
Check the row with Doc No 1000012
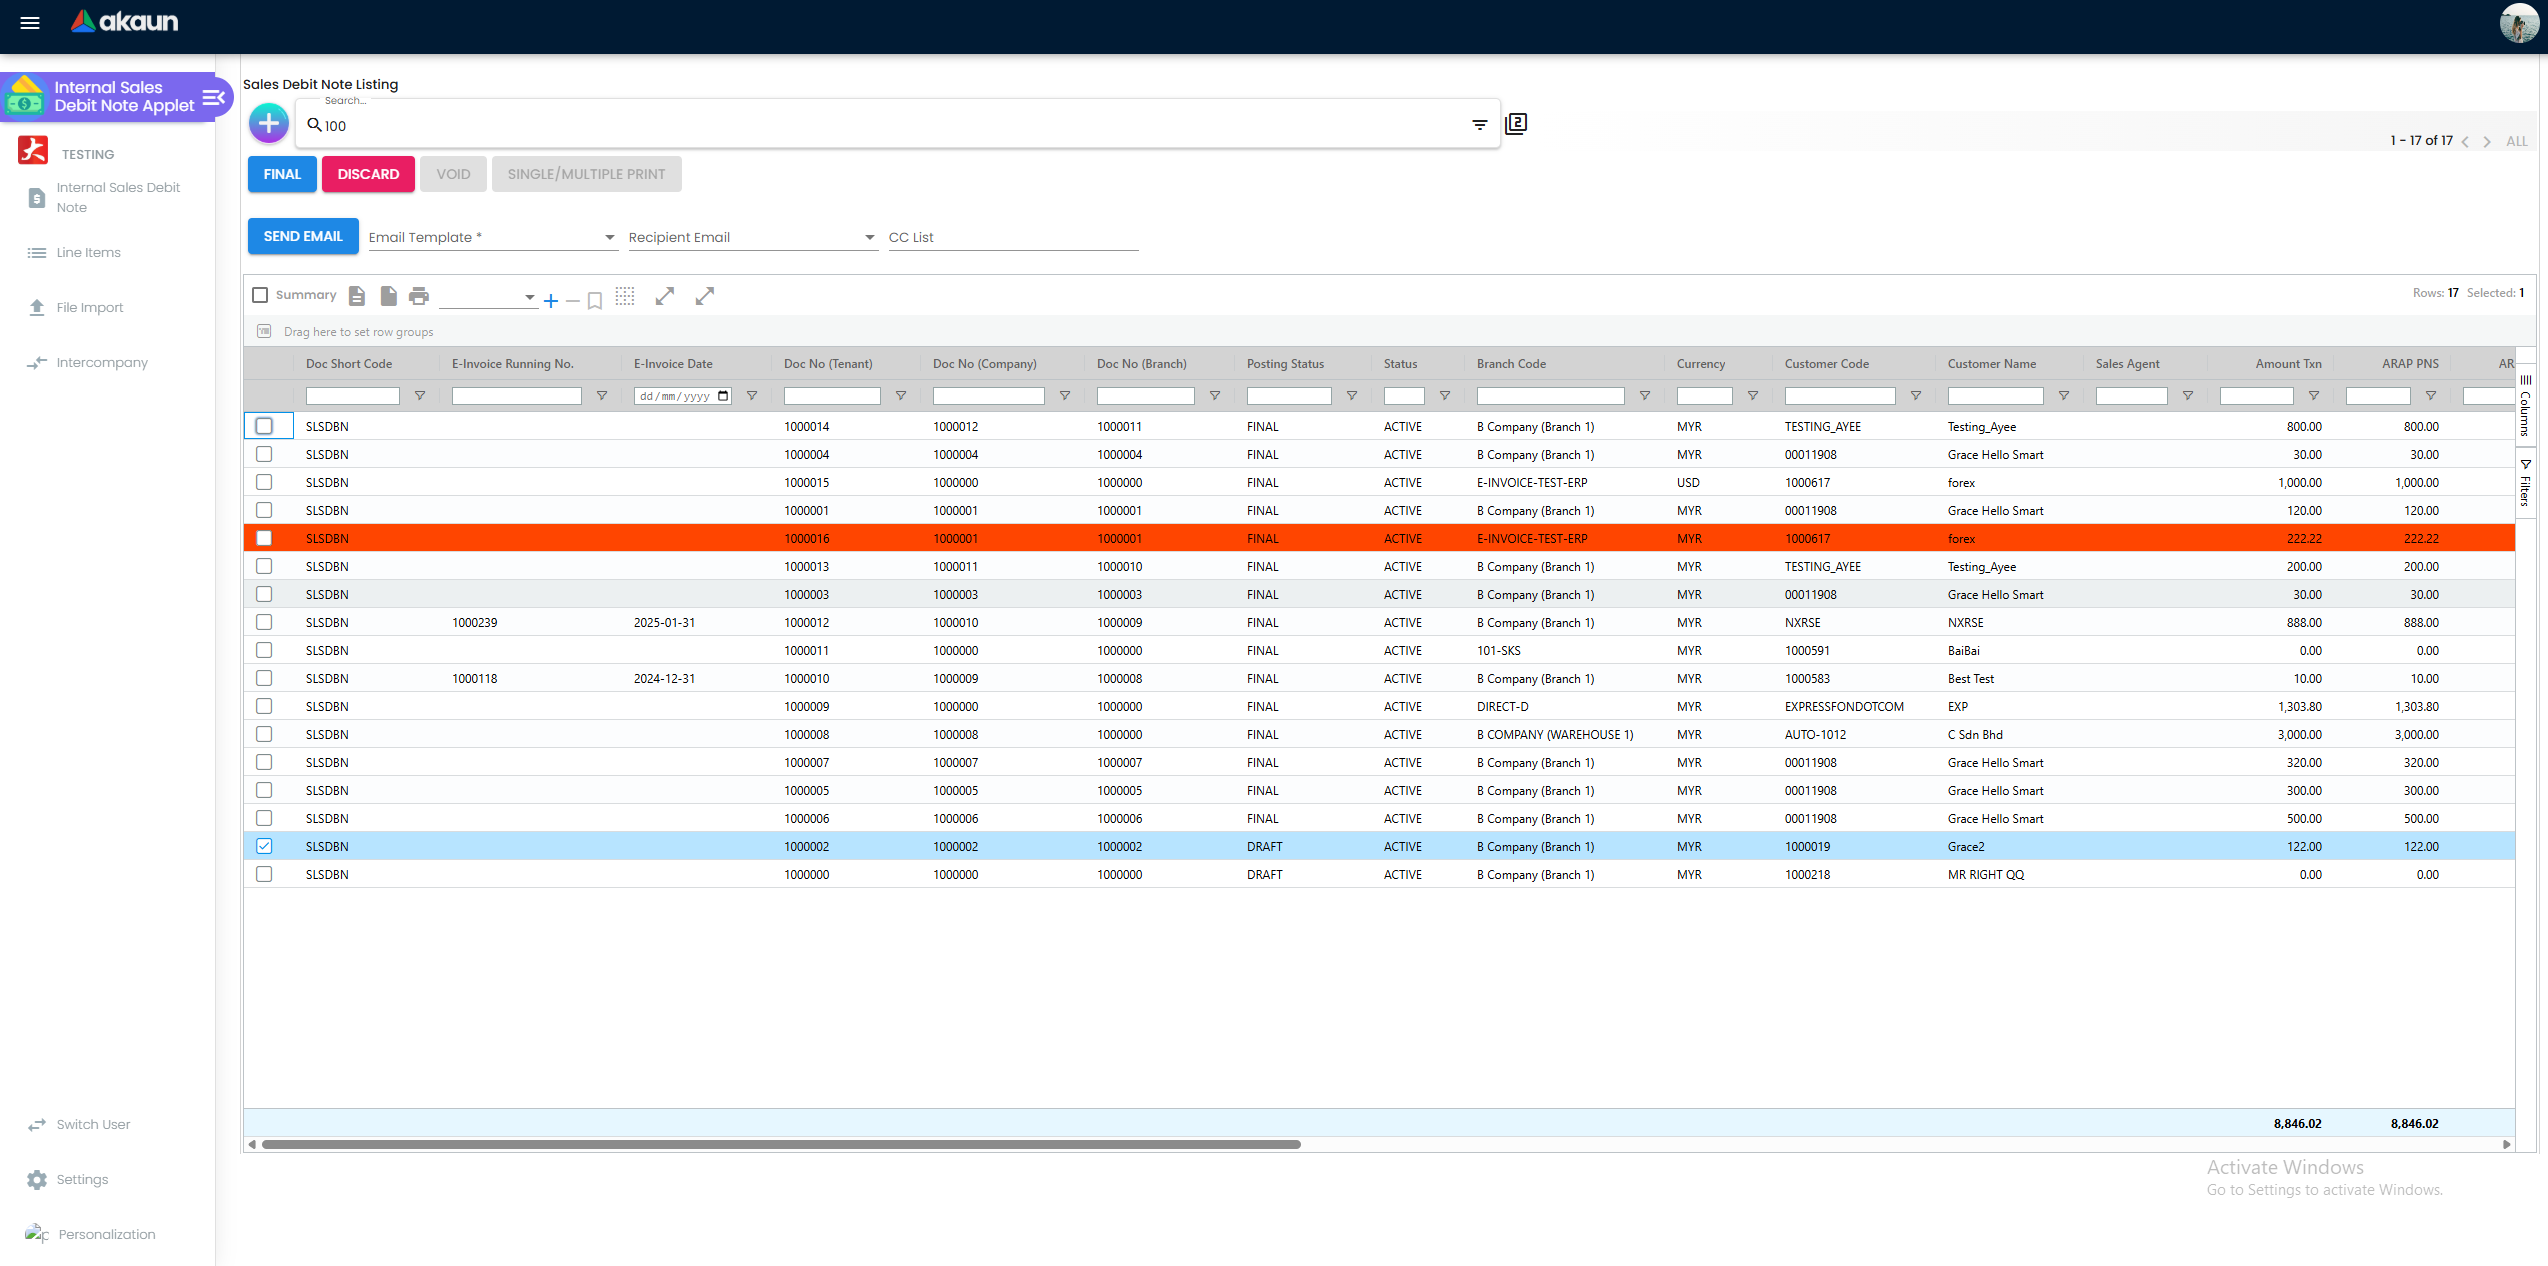pyautogui.click(x=264, y=622)
